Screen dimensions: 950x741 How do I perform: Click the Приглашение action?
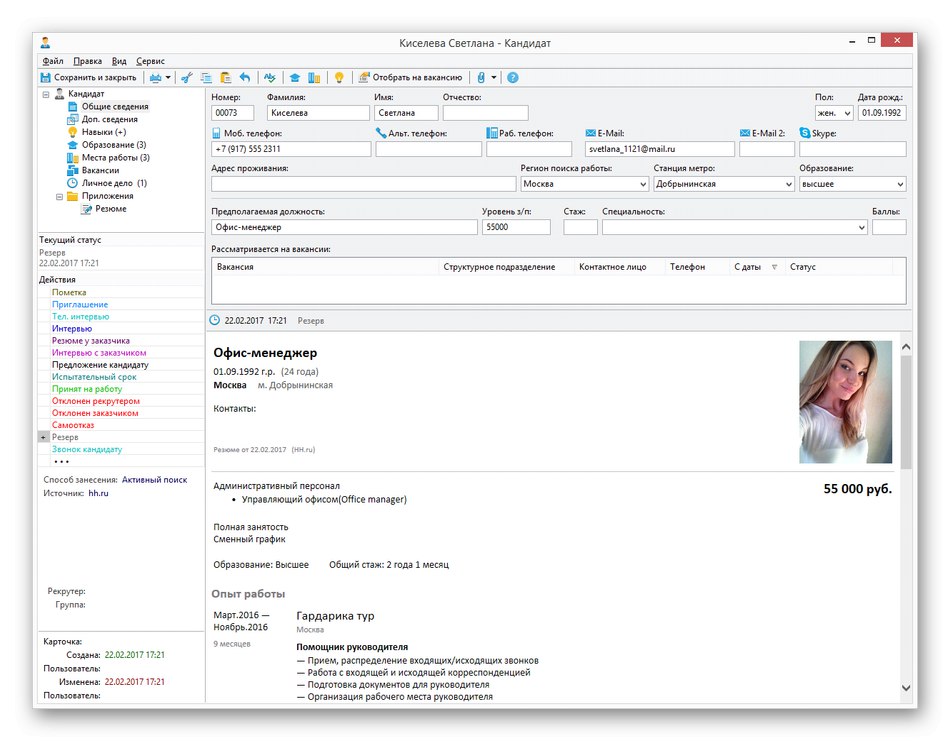[80, 305]
